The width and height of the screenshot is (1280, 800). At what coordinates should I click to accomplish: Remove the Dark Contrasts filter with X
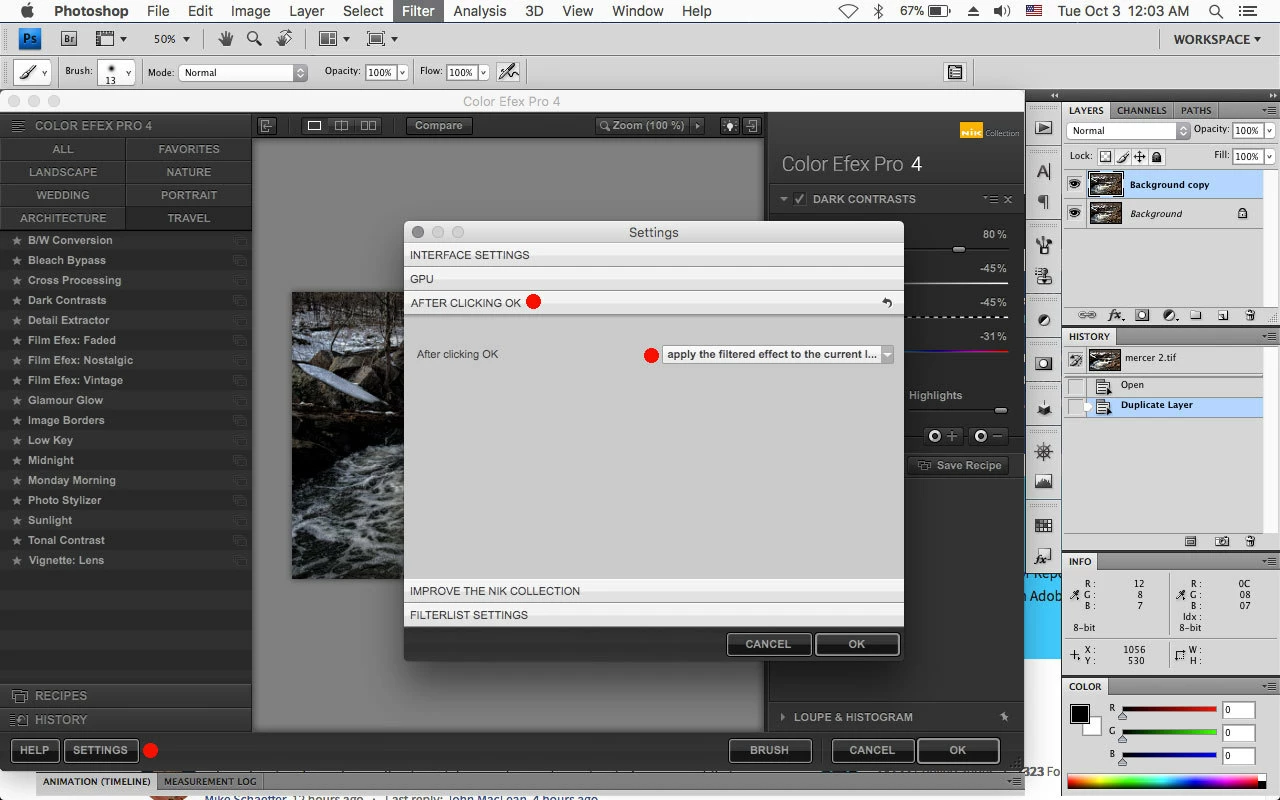(x=1008, y=200)
